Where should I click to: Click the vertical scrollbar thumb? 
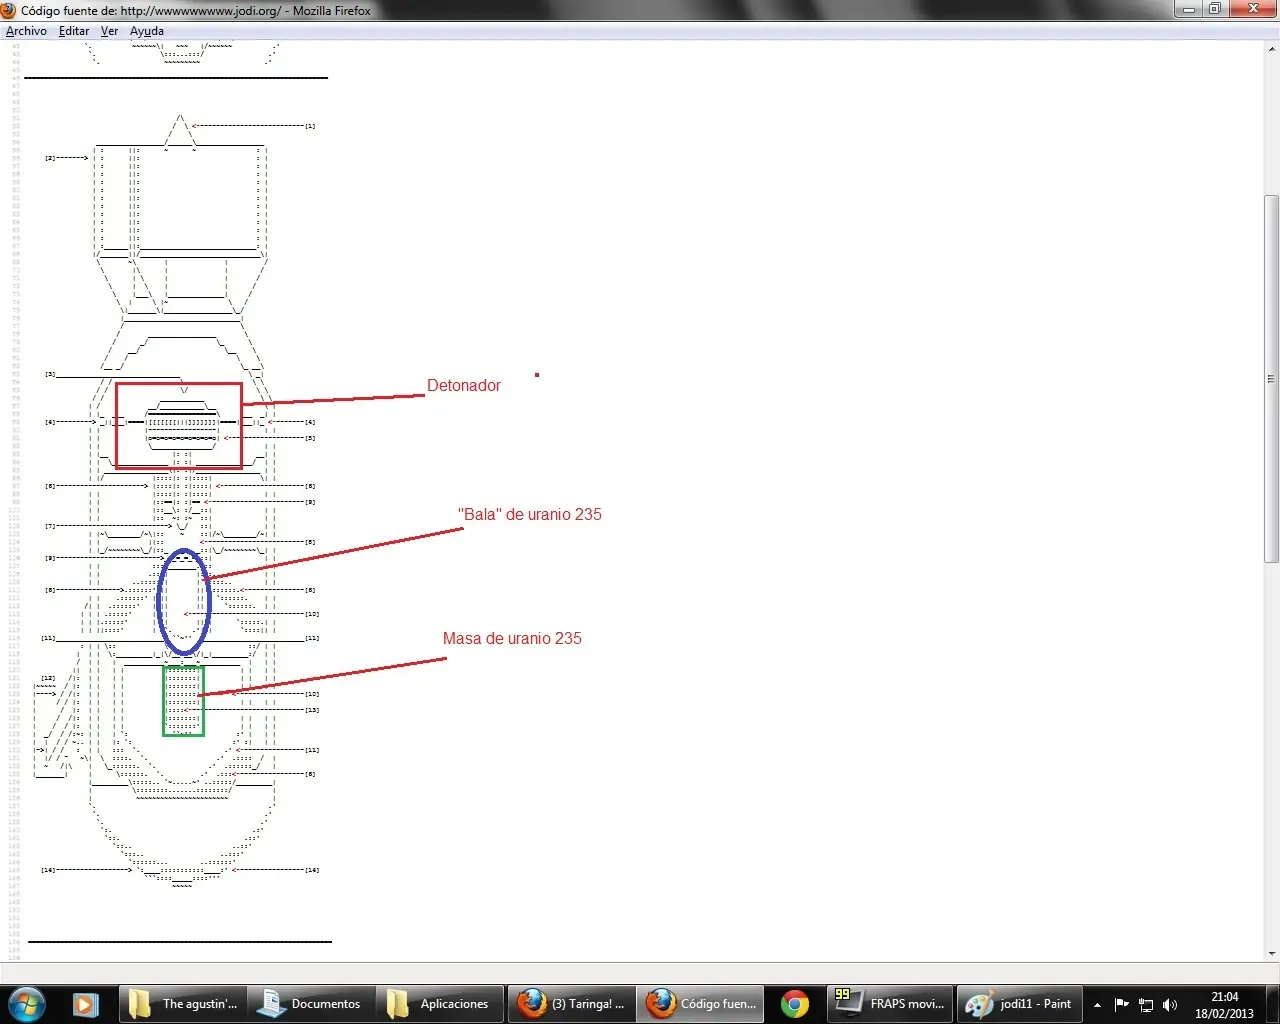click(1272, 379)
